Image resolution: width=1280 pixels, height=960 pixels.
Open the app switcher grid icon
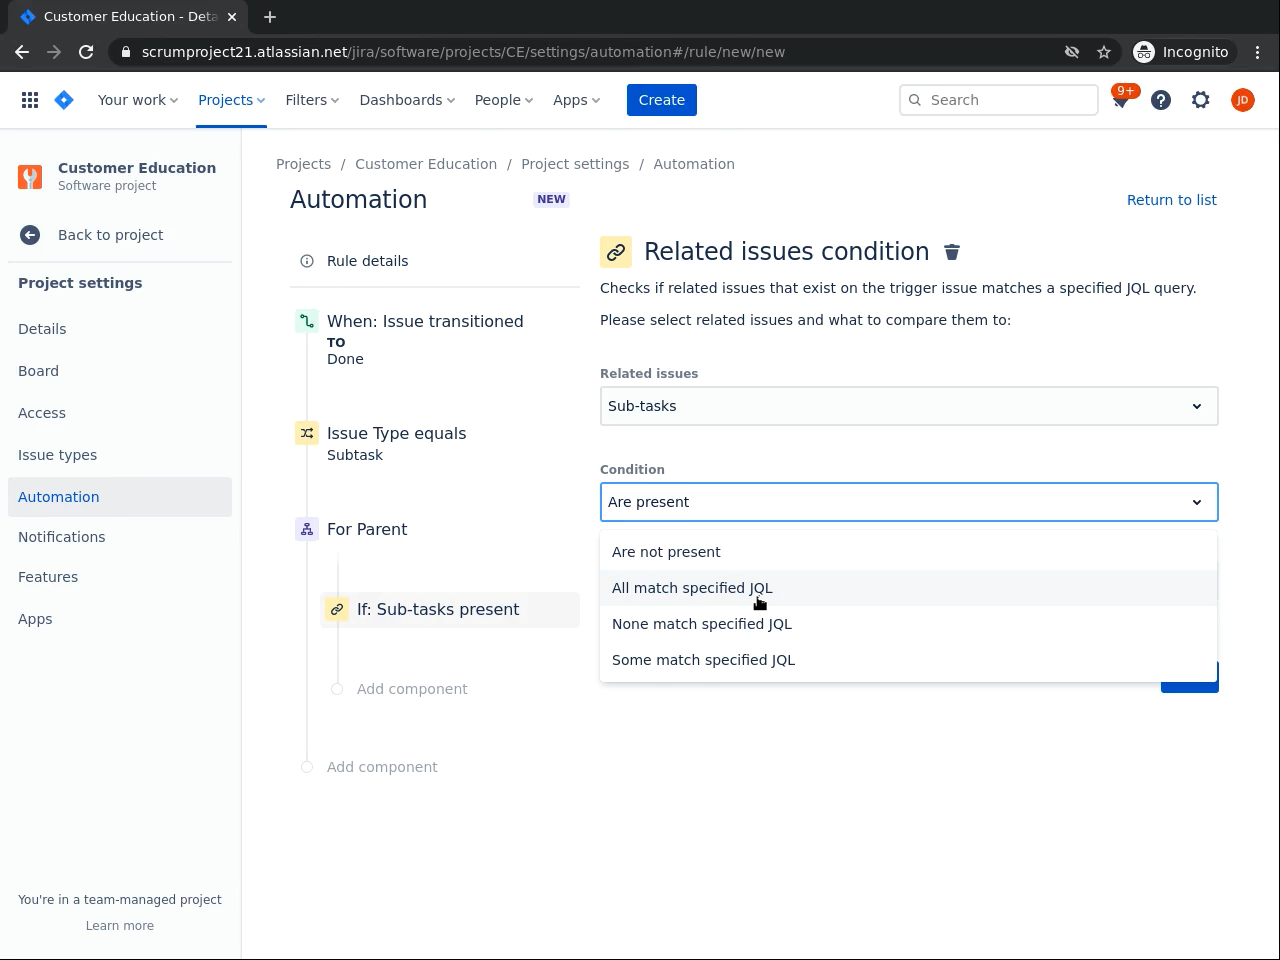pyautogui.click(x=30, y=100)
